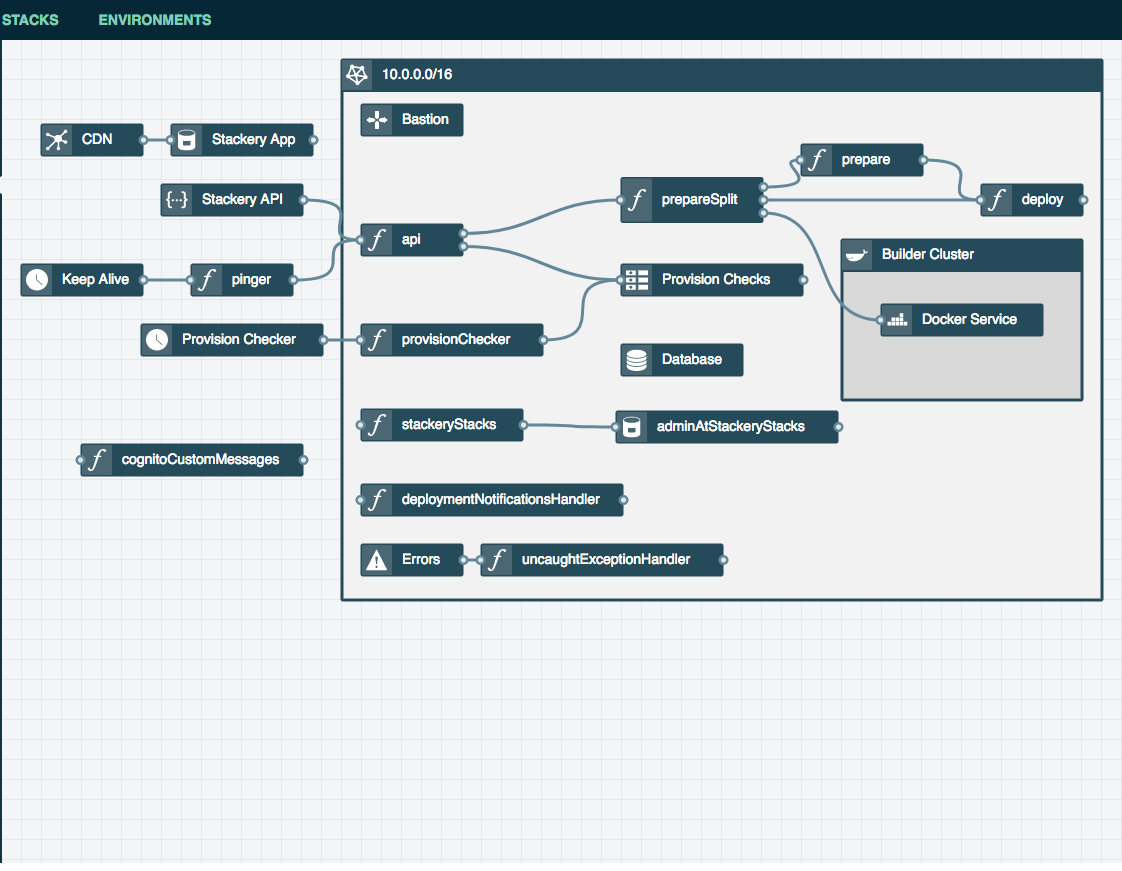Click the Stackery API output port
The image size is (1122, 871).
(303, 200)
